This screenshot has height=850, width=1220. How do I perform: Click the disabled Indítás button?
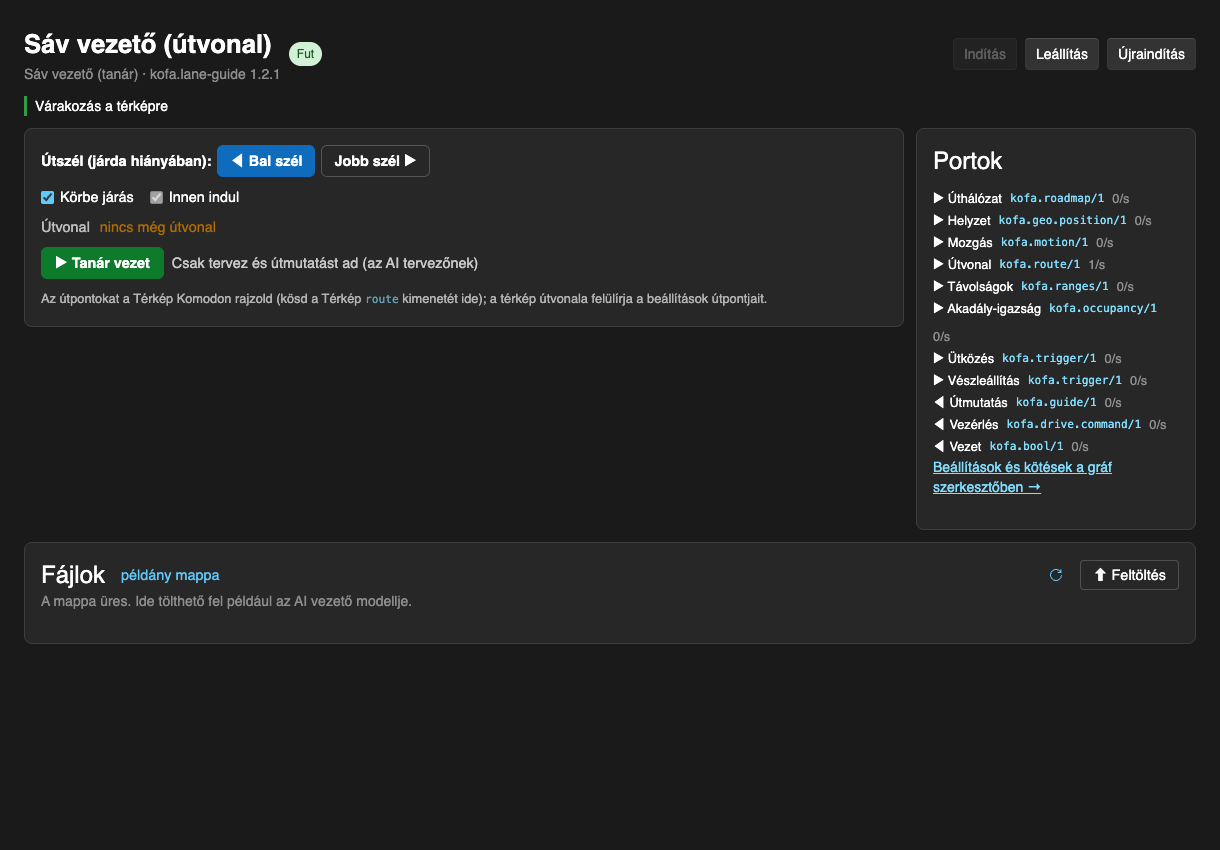tap(985, 54)
